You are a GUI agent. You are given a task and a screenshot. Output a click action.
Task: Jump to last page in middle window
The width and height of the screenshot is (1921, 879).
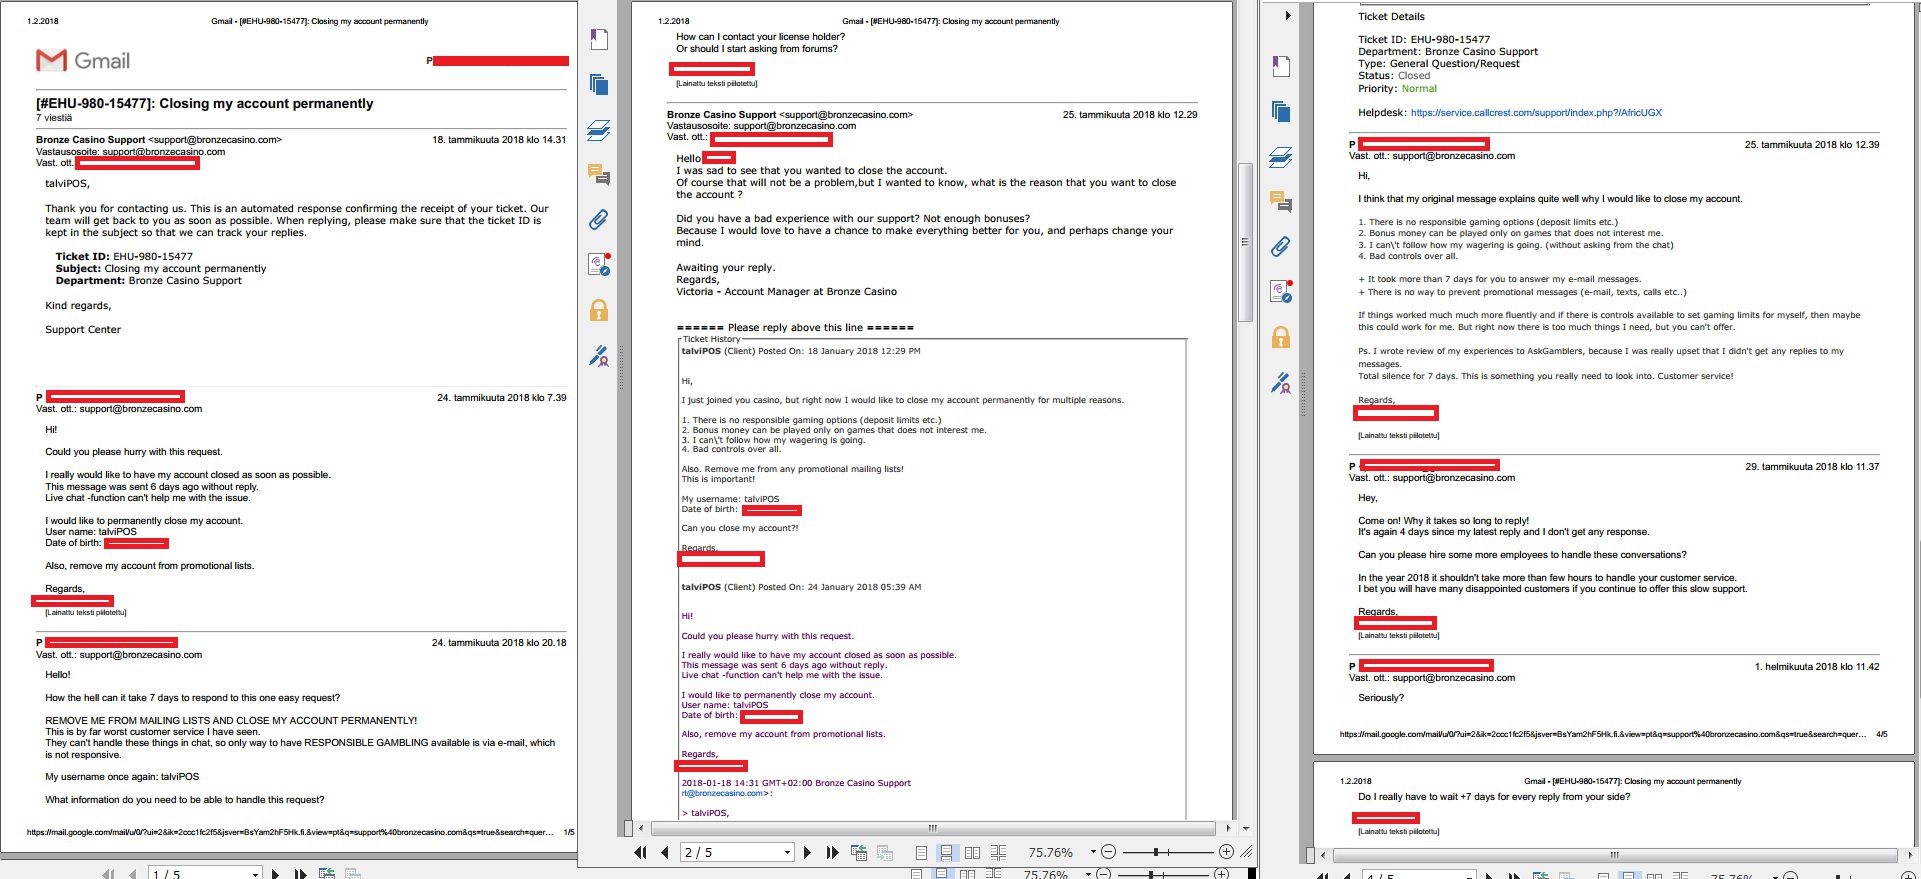pos(832,852)
